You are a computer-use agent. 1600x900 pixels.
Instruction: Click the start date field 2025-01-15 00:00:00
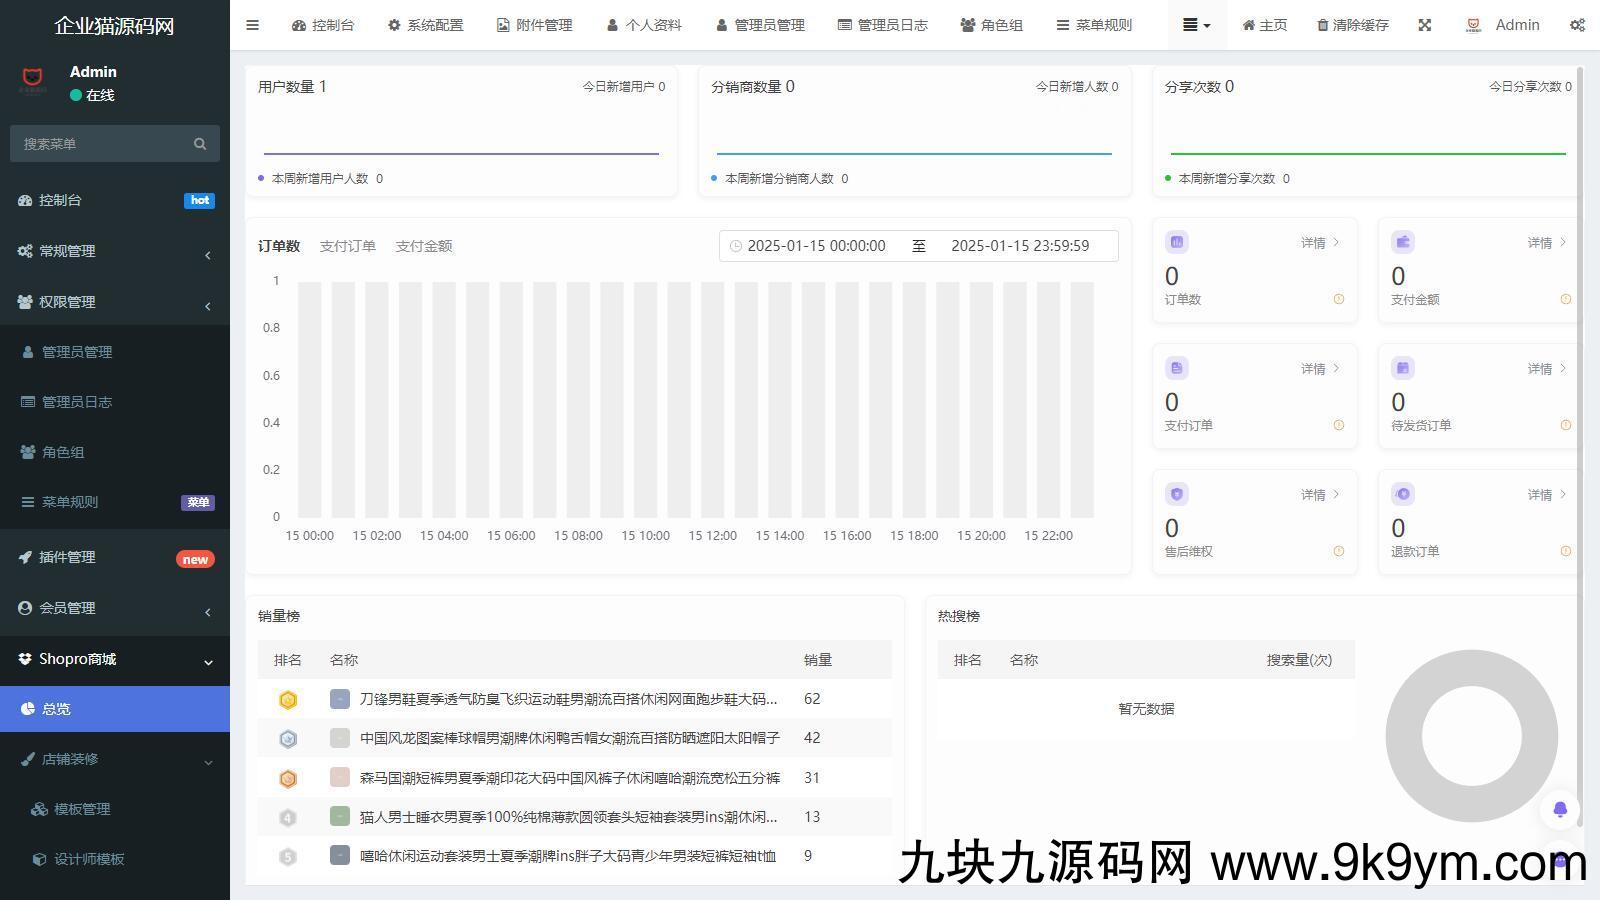pyautogui.click(x=816, y=246)
